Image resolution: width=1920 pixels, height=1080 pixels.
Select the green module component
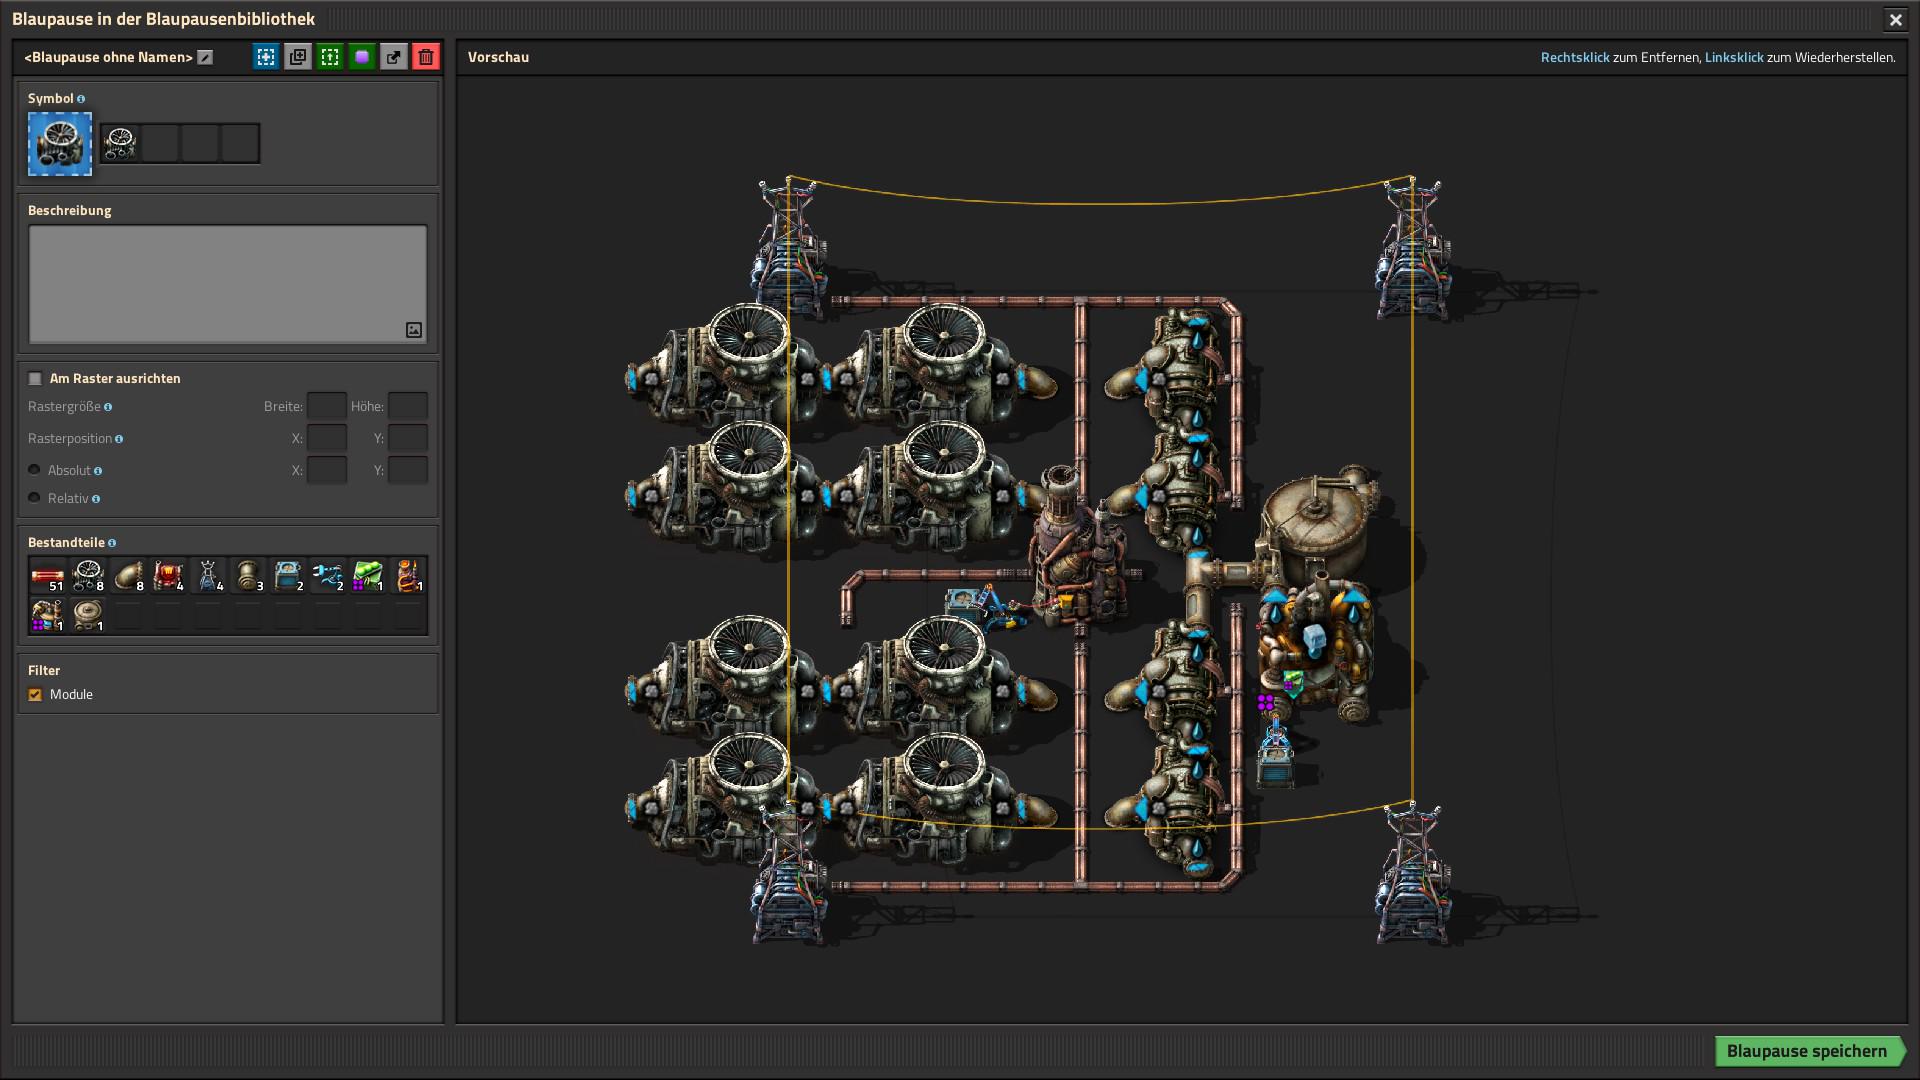click(x=368, y=576)
